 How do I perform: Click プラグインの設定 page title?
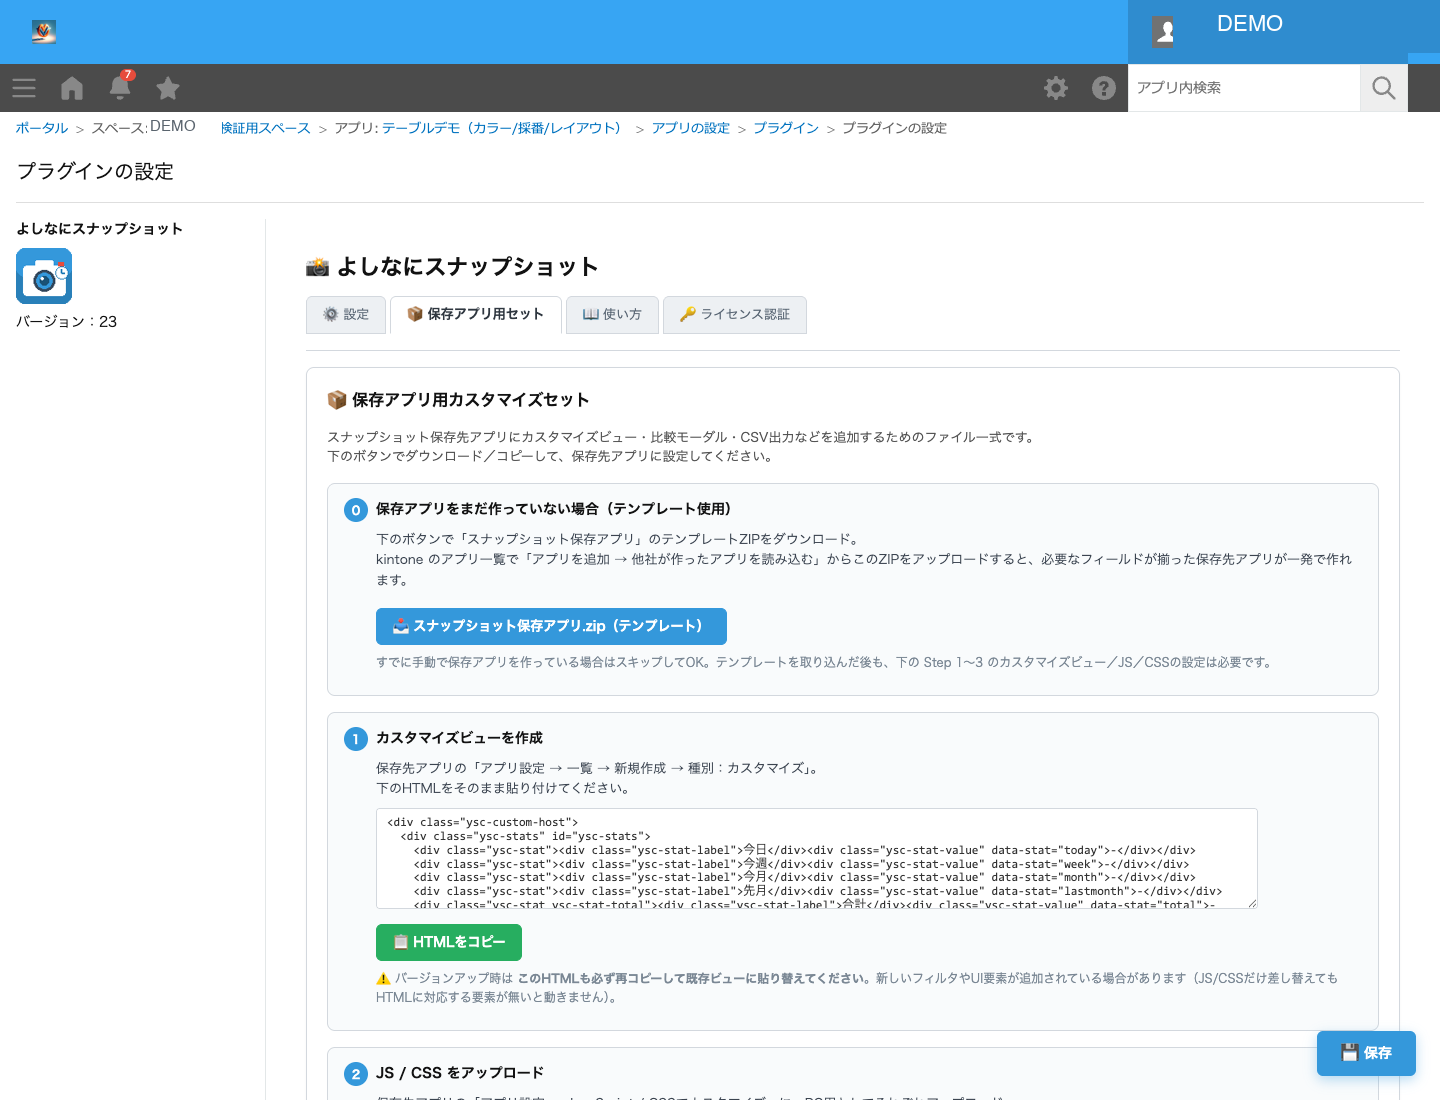click(x=95, y=172)
